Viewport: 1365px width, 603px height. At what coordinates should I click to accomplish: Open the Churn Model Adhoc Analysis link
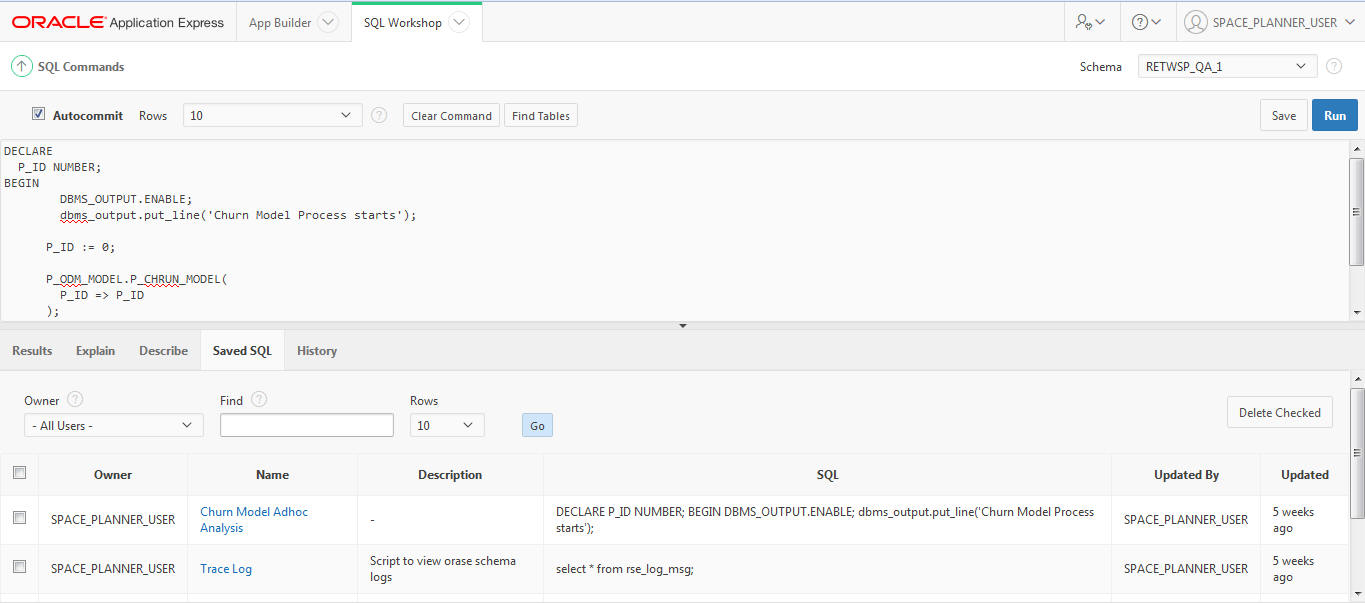254,519
